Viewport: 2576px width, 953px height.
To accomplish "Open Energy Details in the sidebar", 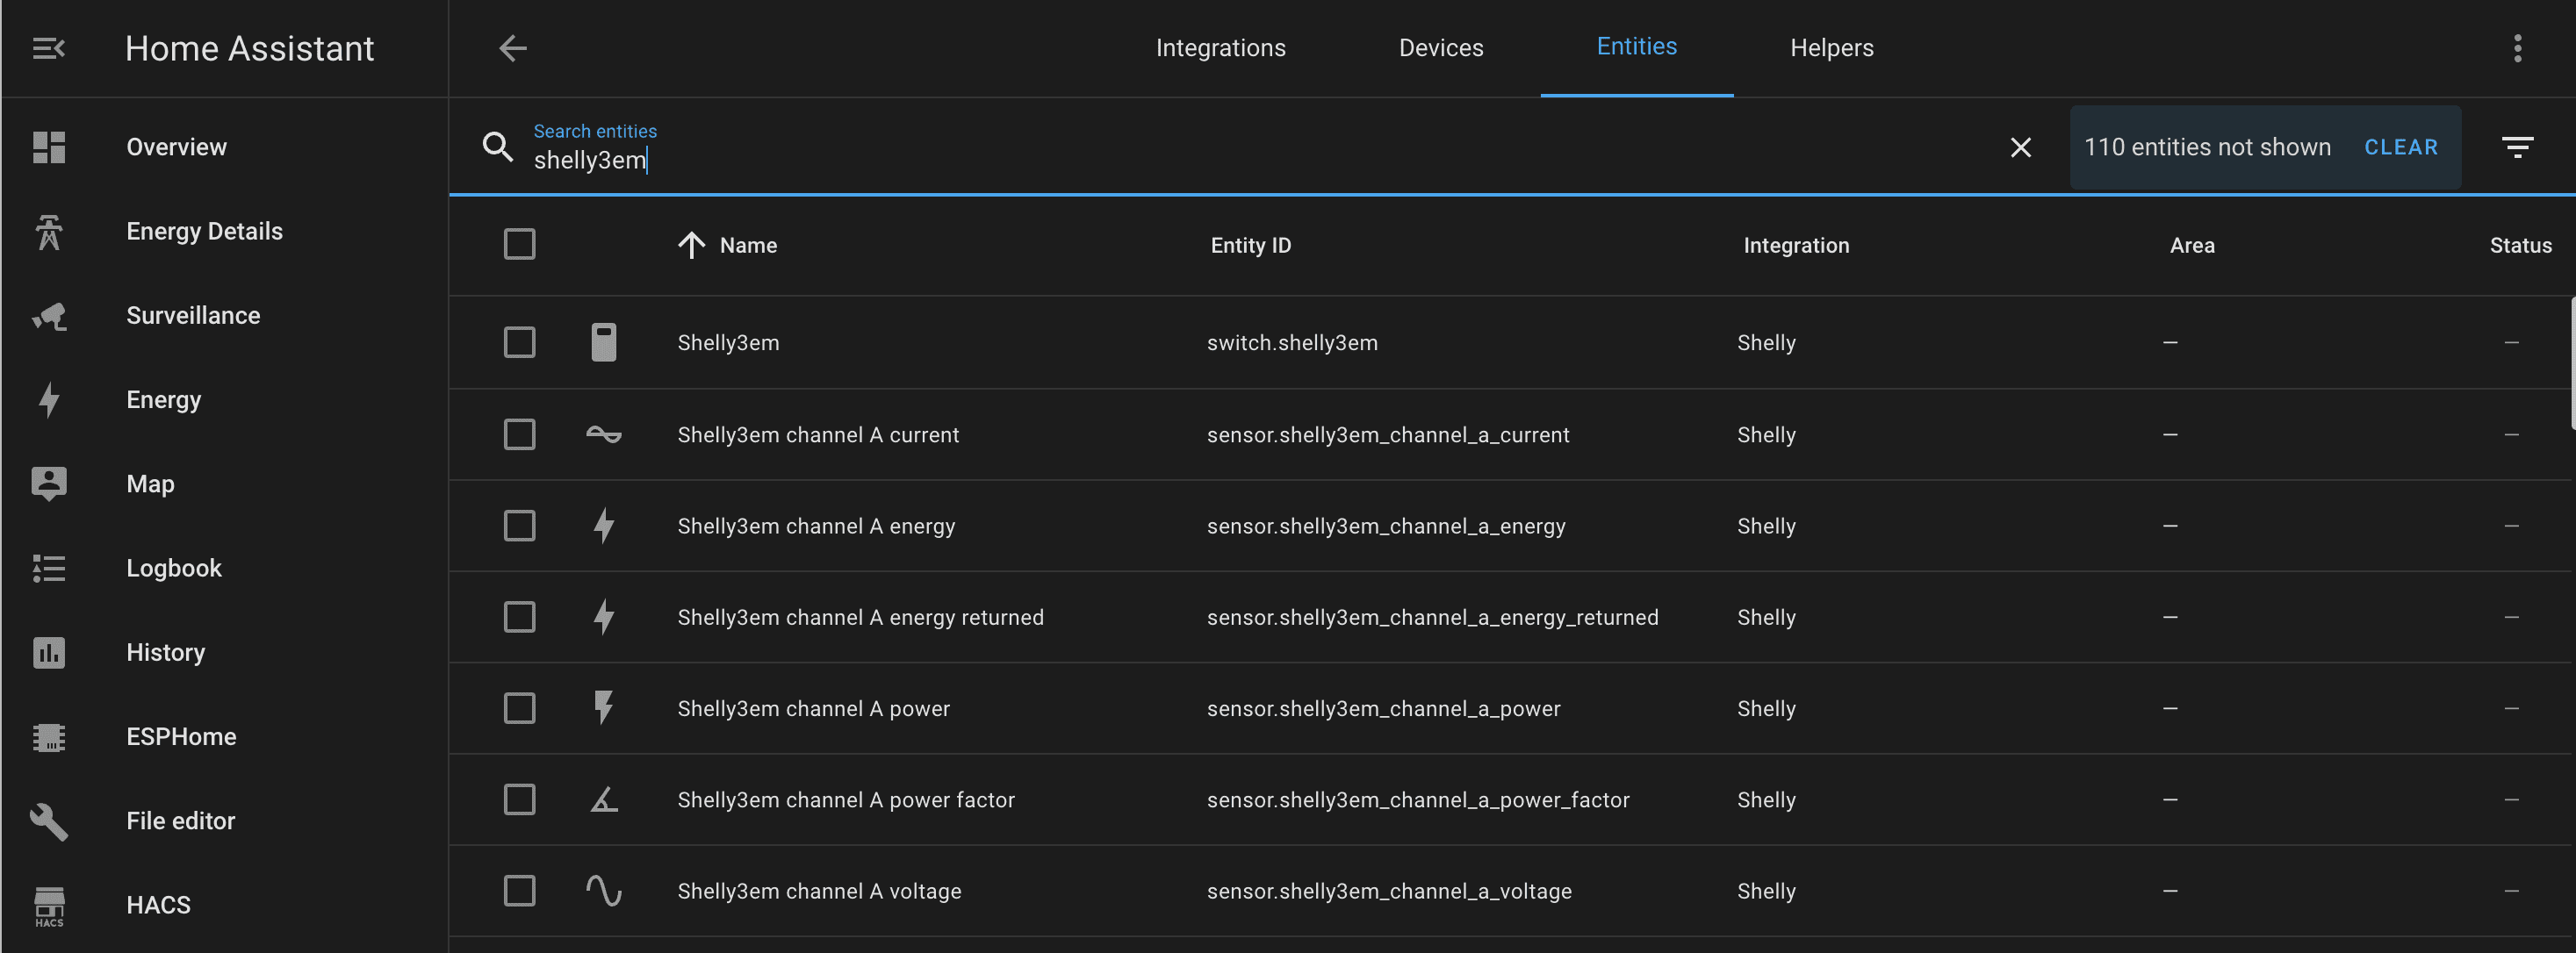I will [x=204, y=231].
